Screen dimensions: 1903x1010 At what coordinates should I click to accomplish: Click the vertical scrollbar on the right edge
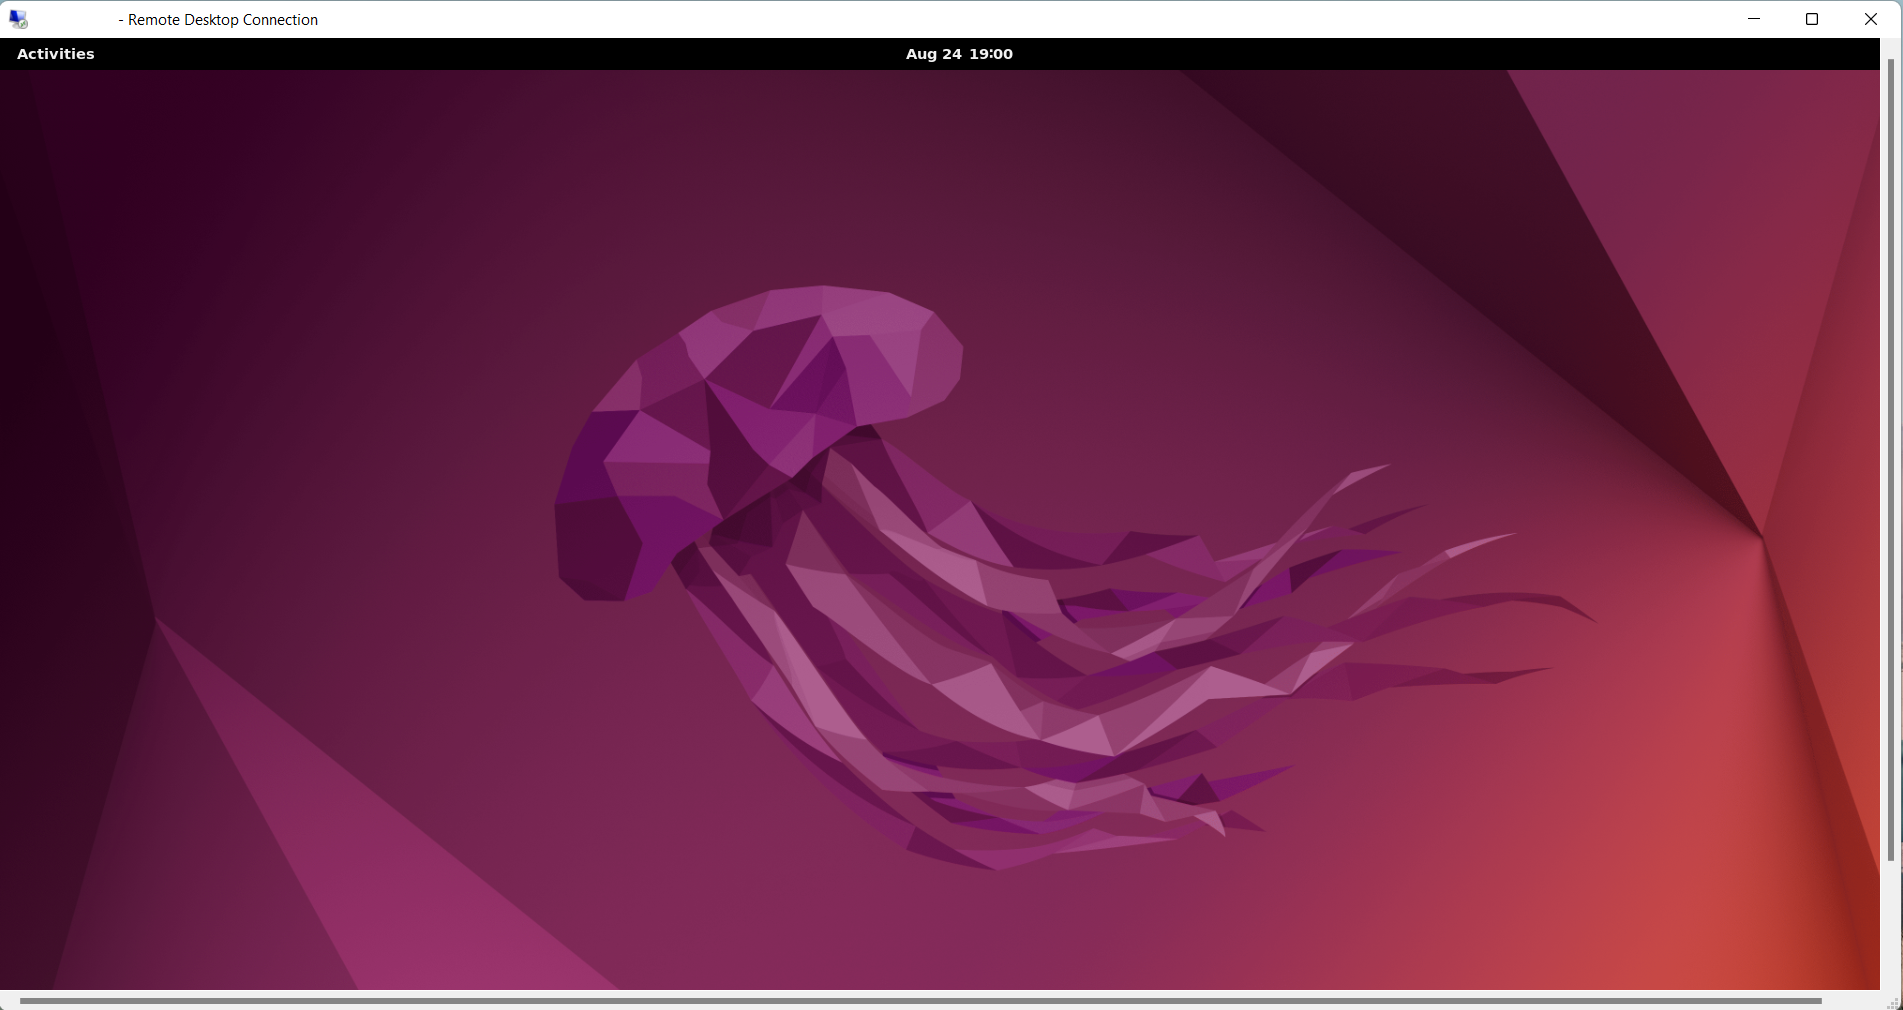[1891, 460]
